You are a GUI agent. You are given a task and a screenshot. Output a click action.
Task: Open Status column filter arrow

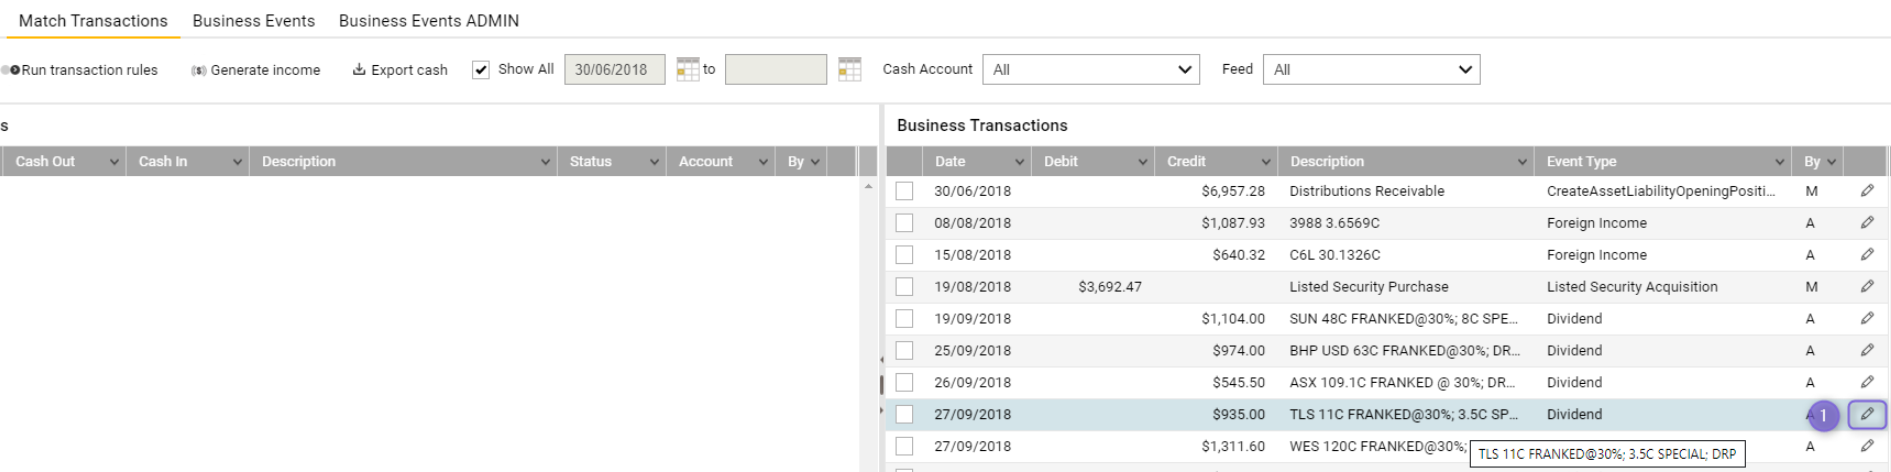pyautogui.click(x=654, y=162)
